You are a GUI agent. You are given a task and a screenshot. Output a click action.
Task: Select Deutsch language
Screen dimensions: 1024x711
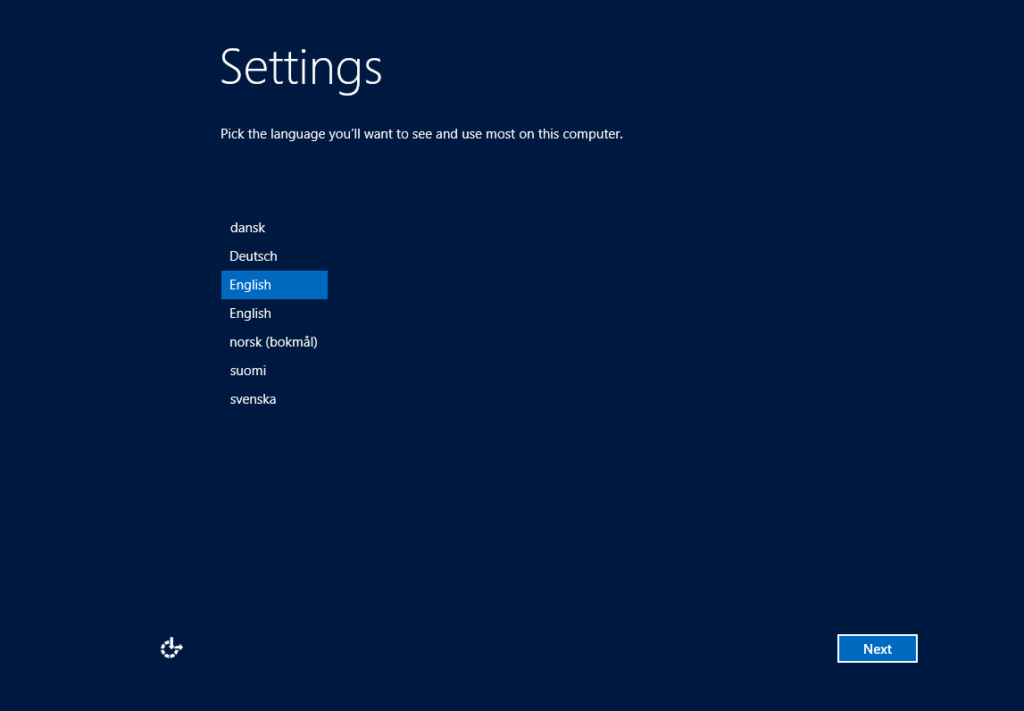tap(274, 257)
